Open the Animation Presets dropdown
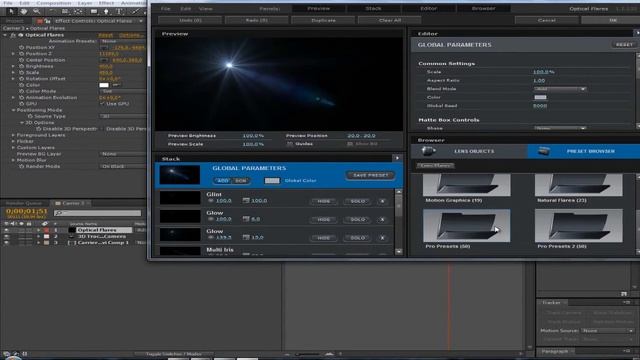 tap(122, 41)
